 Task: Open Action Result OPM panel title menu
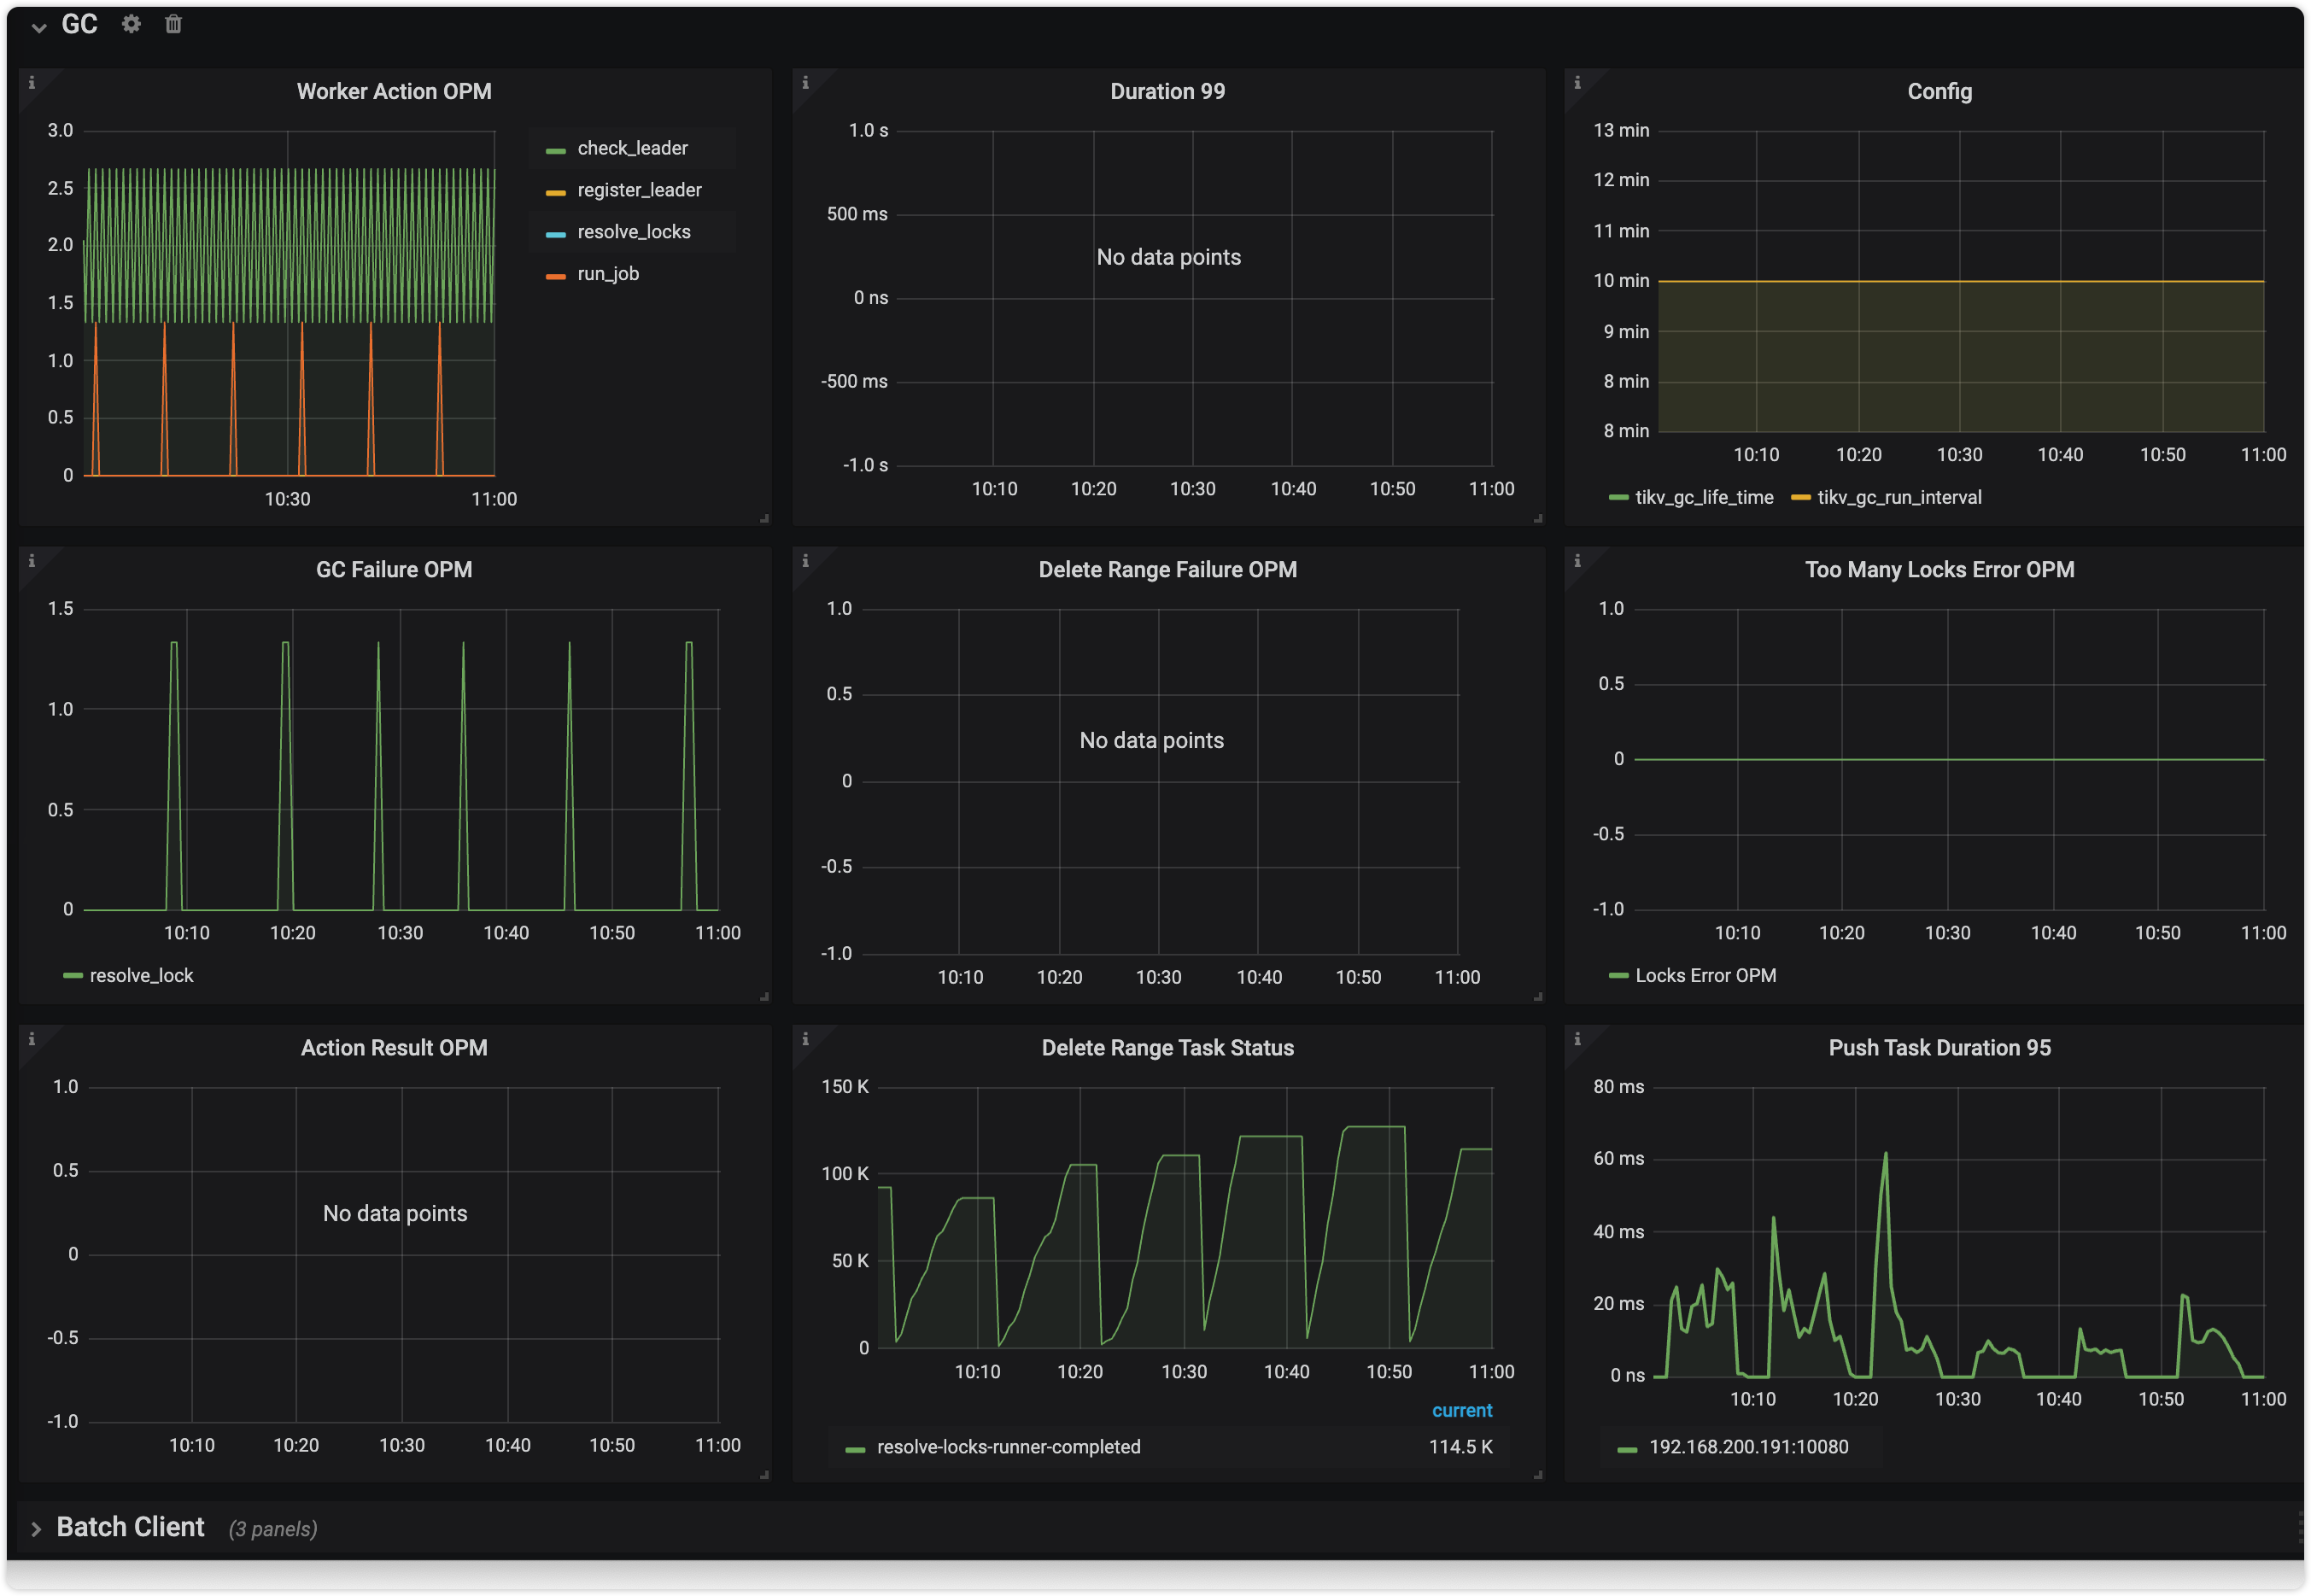point(394,1048)
